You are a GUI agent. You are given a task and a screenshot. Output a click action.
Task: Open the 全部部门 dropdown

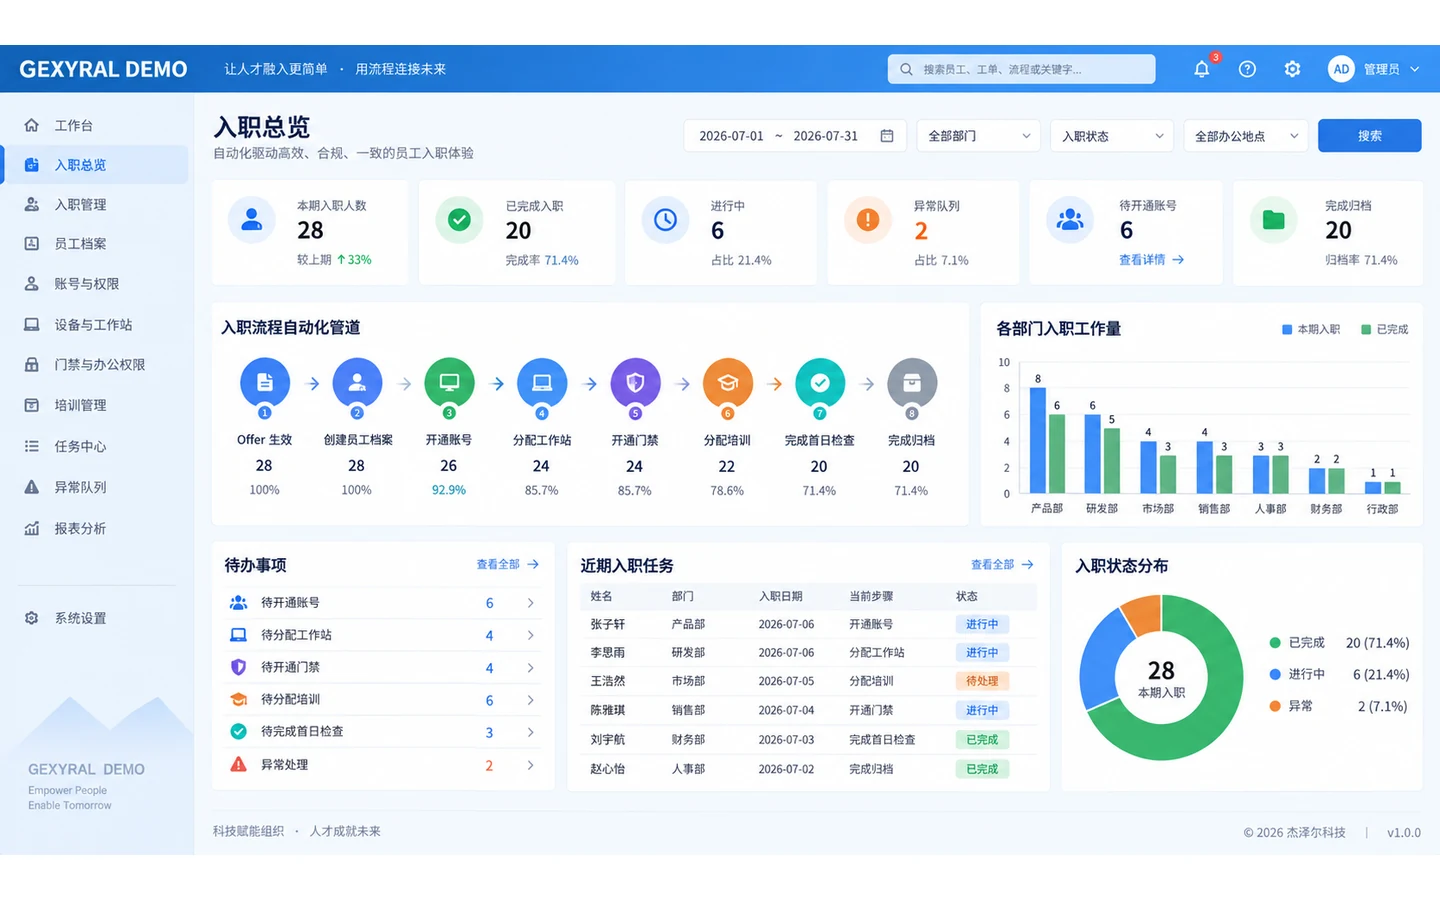[x=979, y=136]
